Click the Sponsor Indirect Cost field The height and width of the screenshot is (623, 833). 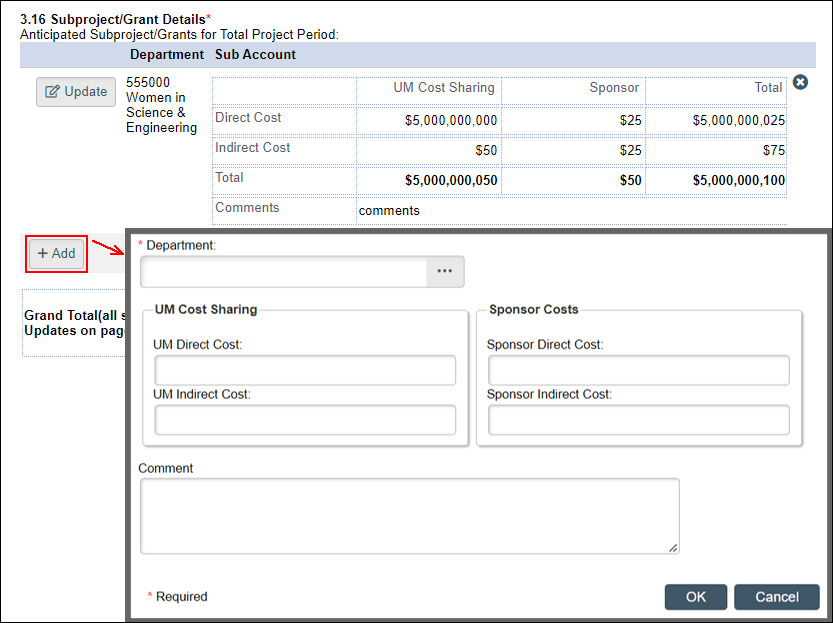639,420
